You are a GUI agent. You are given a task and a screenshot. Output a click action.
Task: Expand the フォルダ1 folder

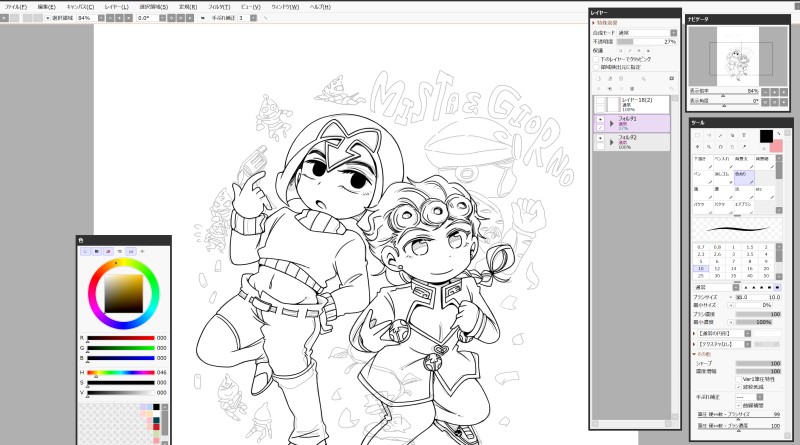pyautogui.click(x=612, y=123)
